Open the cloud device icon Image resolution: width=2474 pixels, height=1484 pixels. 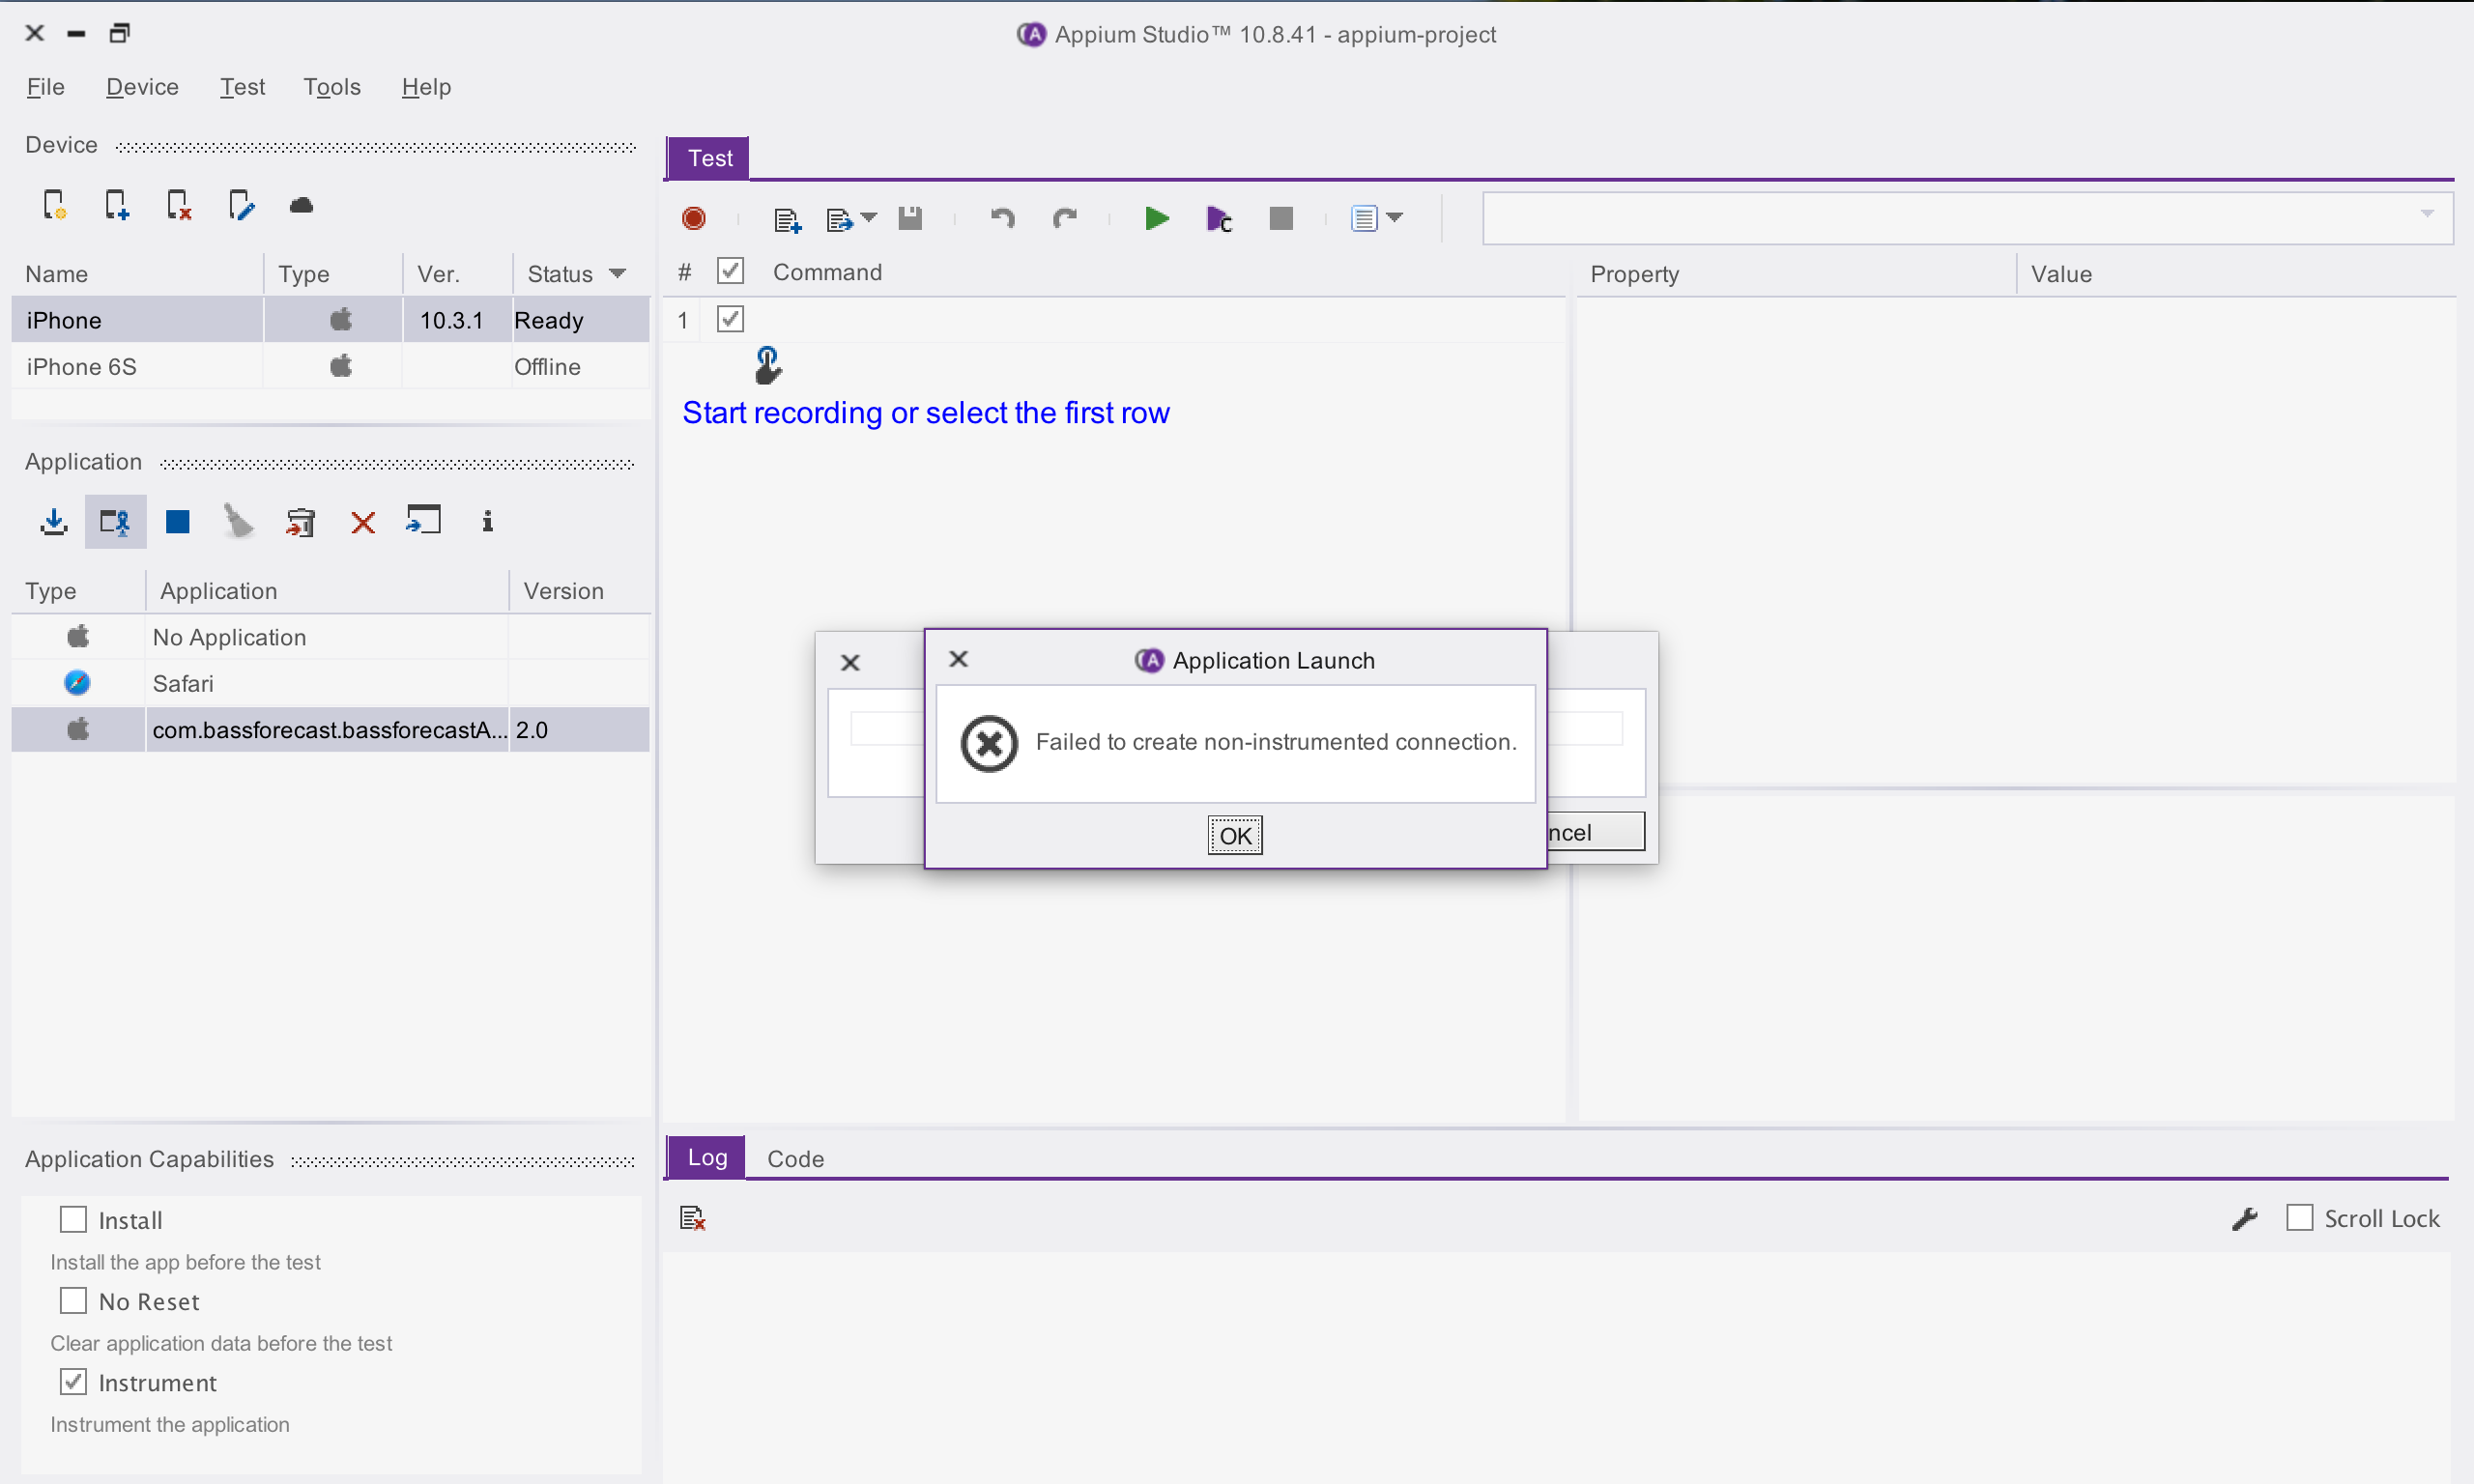point(301,205)
